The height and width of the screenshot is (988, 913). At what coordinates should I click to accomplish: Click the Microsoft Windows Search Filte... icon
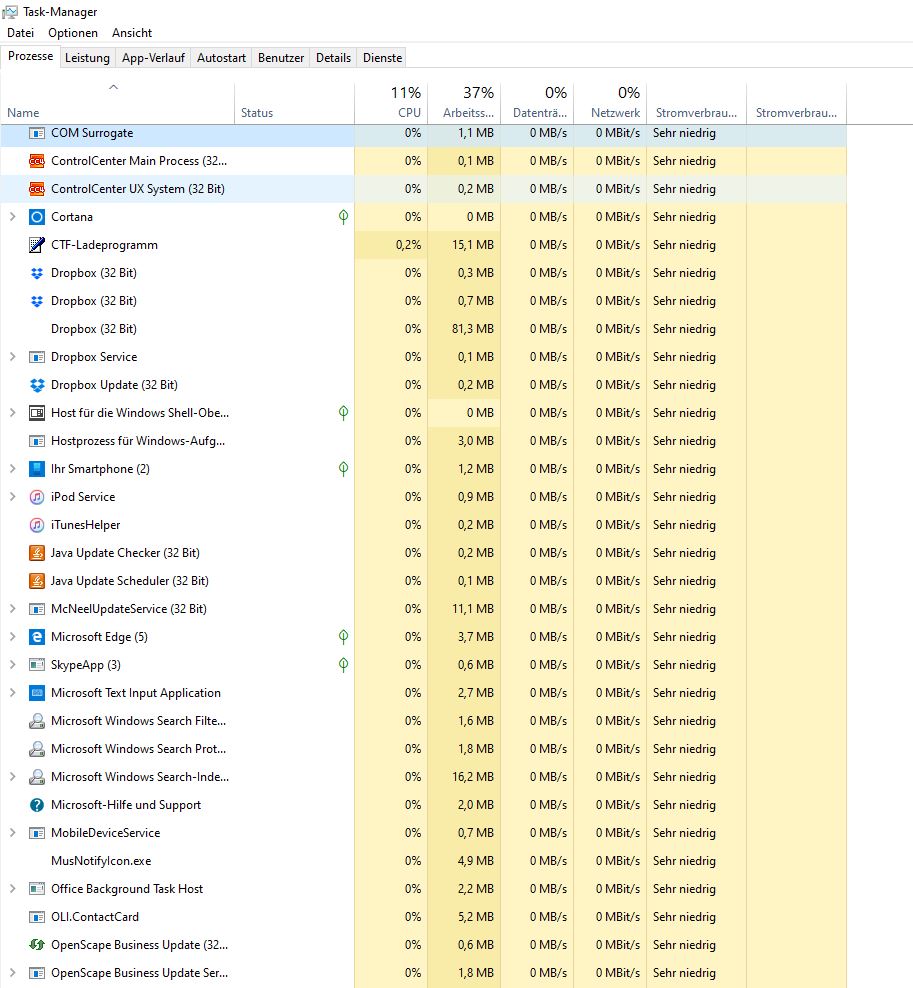pyautogui.click(x=37, y=720)
